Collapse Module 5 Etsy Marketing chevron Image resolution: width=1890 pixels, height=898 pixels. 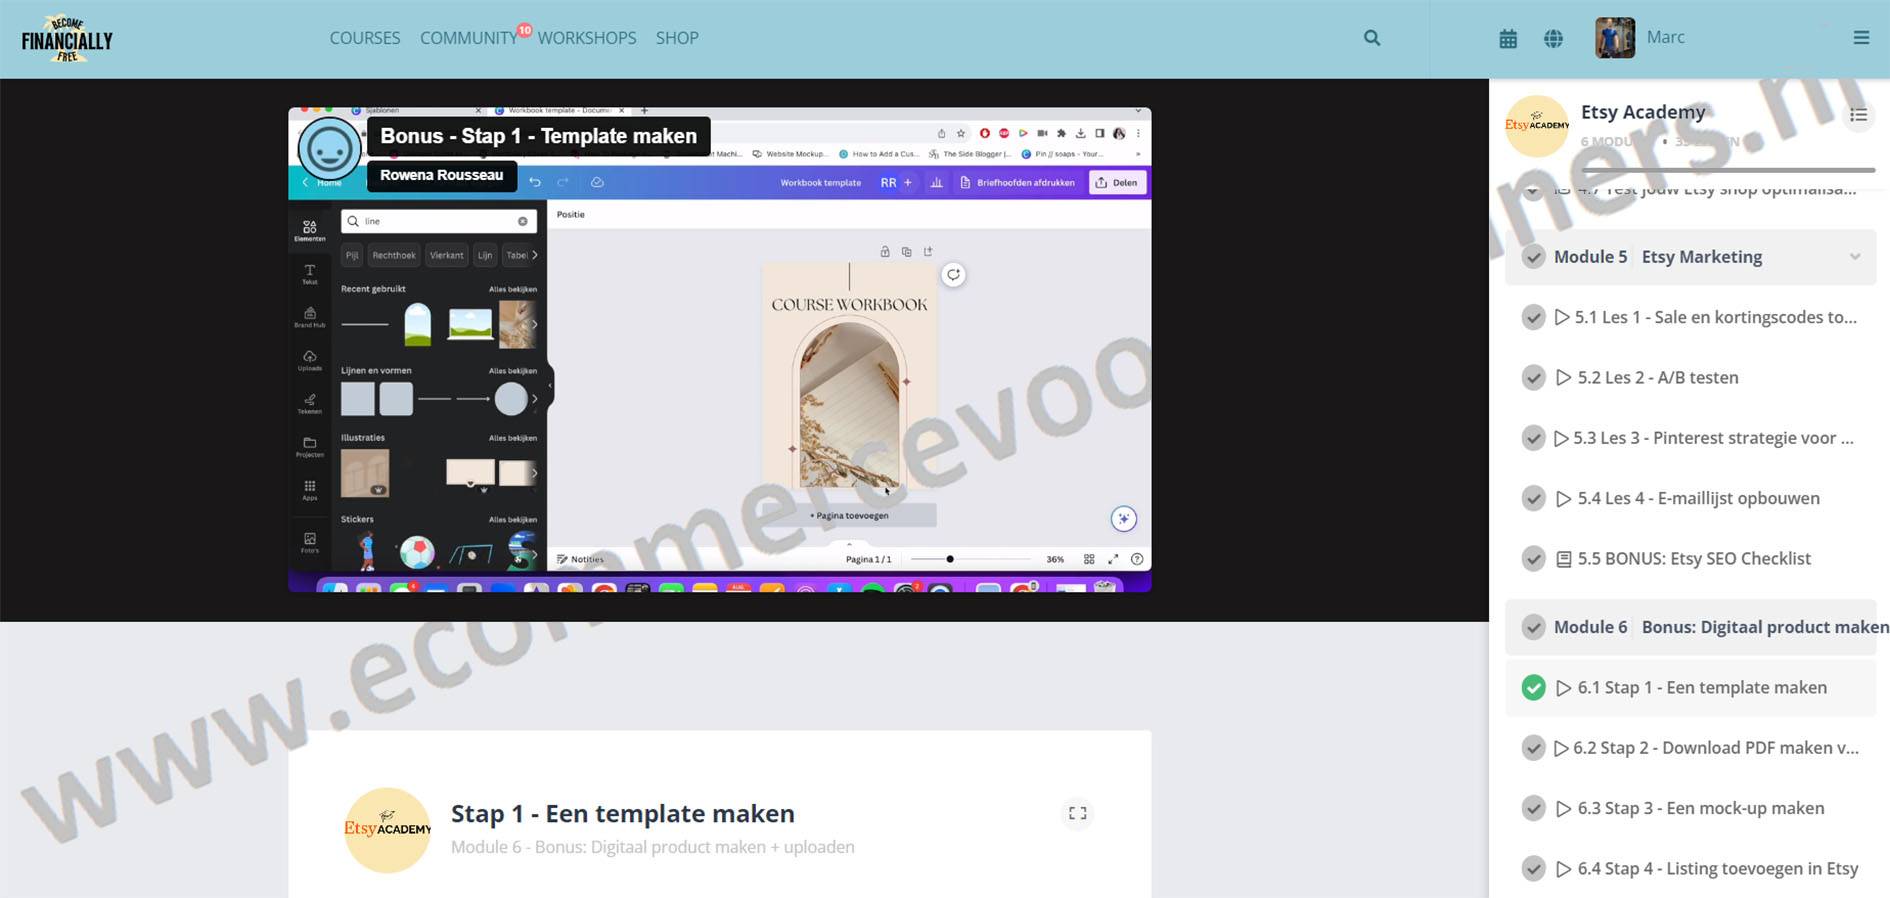[x=1855, y=257]
